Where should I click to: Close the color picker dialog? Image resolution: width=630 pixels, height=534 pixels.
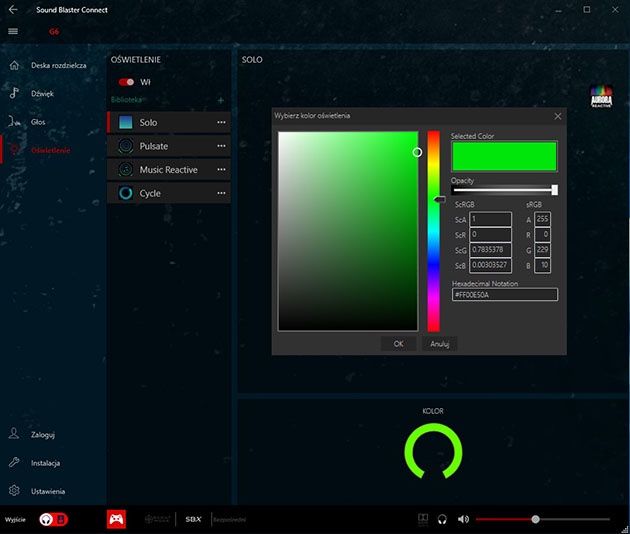[x=558, y=116]
